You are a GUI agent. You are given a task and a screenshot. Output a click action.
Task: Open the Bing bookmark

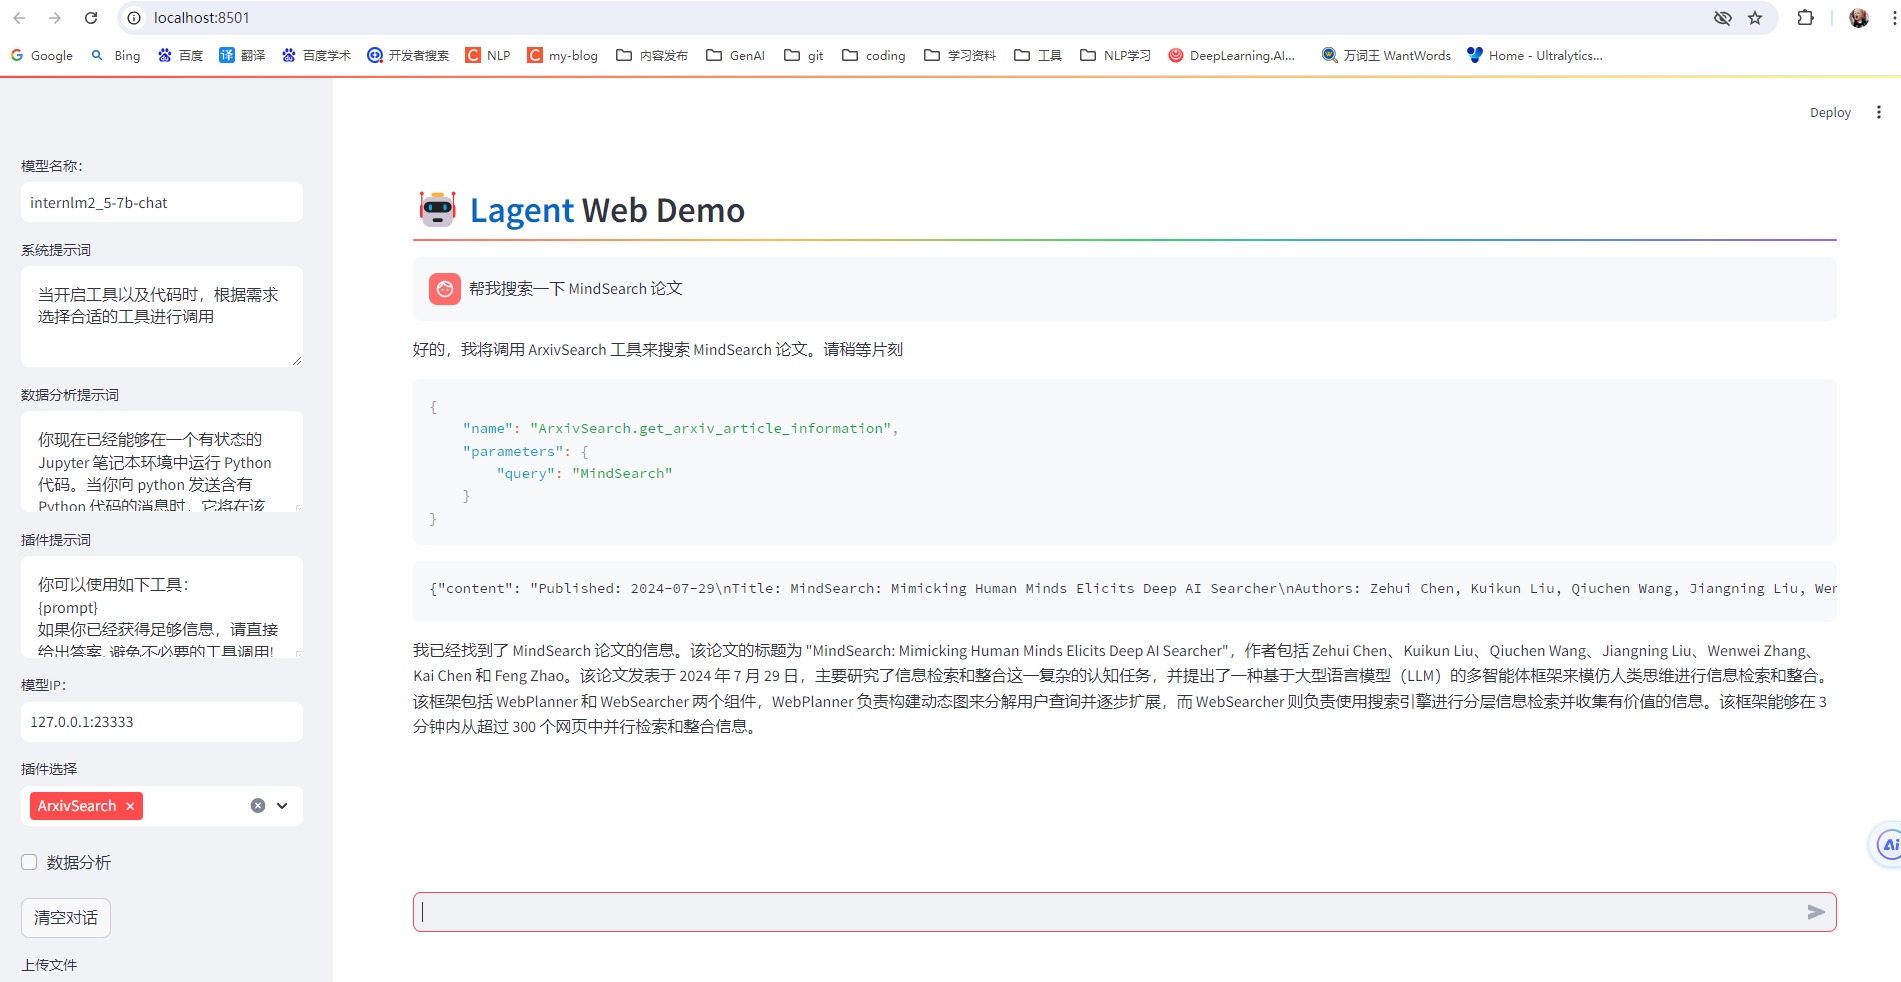[x=116, y=56]
